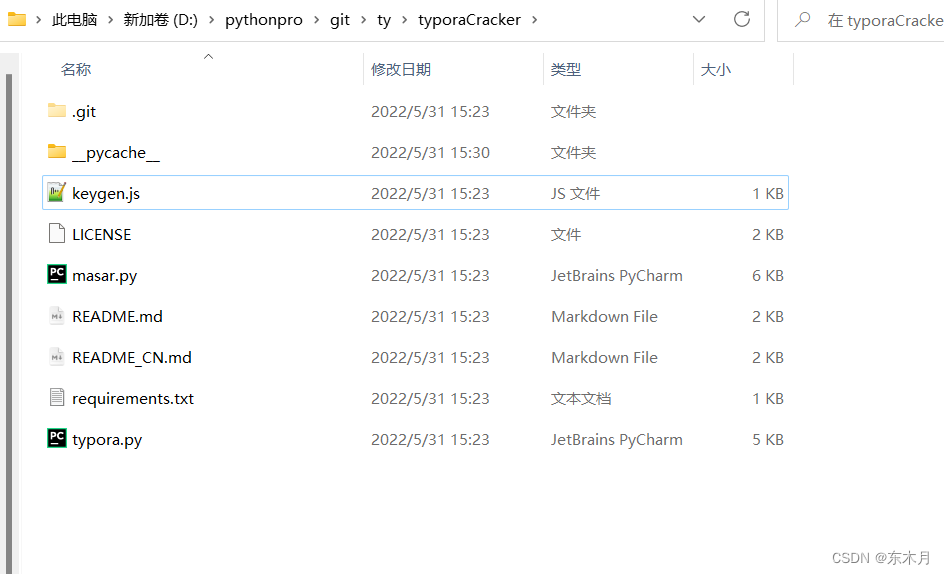
Task: Click the search magnifier icon
Action: click(x=803, y=20)
